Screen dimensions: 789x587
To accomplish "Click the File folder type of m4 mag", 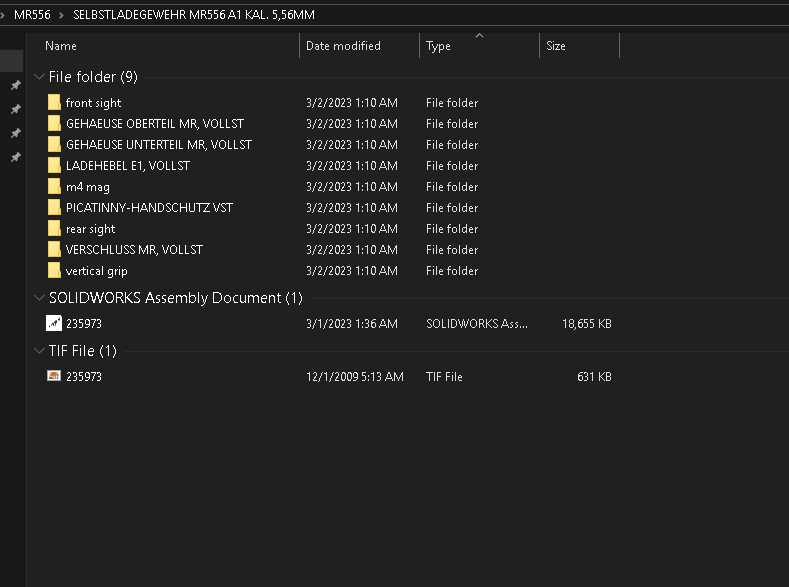I will point(452,187).
